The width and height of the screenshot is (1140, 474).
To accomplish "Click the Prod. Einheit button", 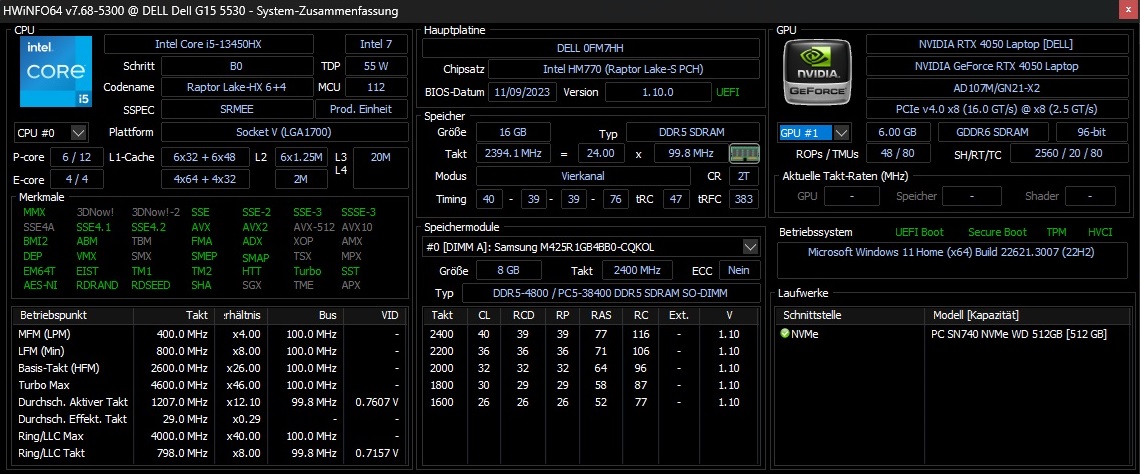I will pos(361,110).
